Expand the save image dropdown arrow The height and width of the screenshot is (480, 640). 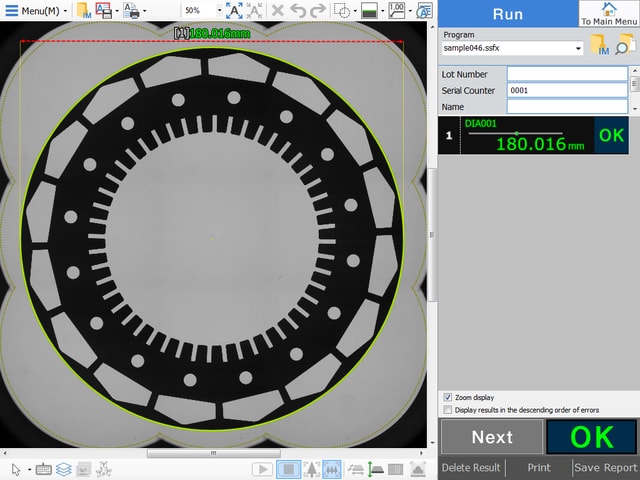(x=117, y=11)
